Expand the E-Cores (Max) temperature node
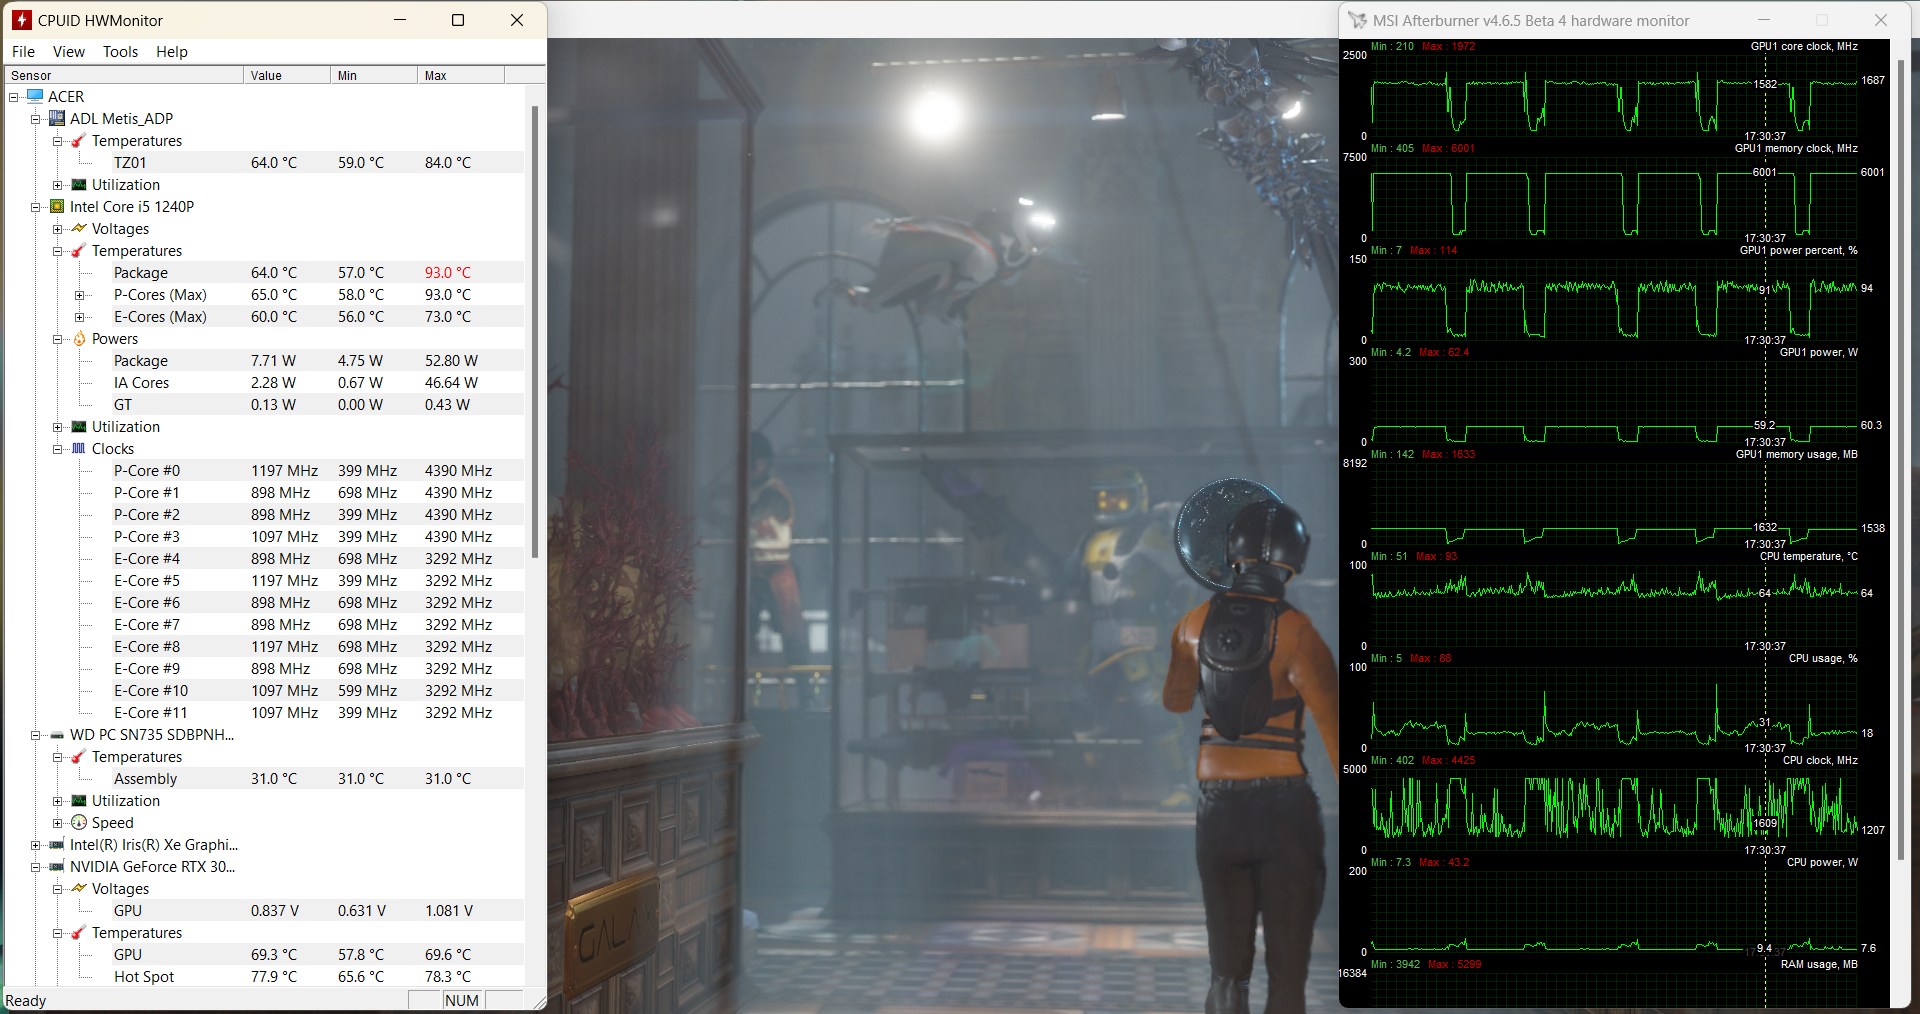 tap(80, 317)
